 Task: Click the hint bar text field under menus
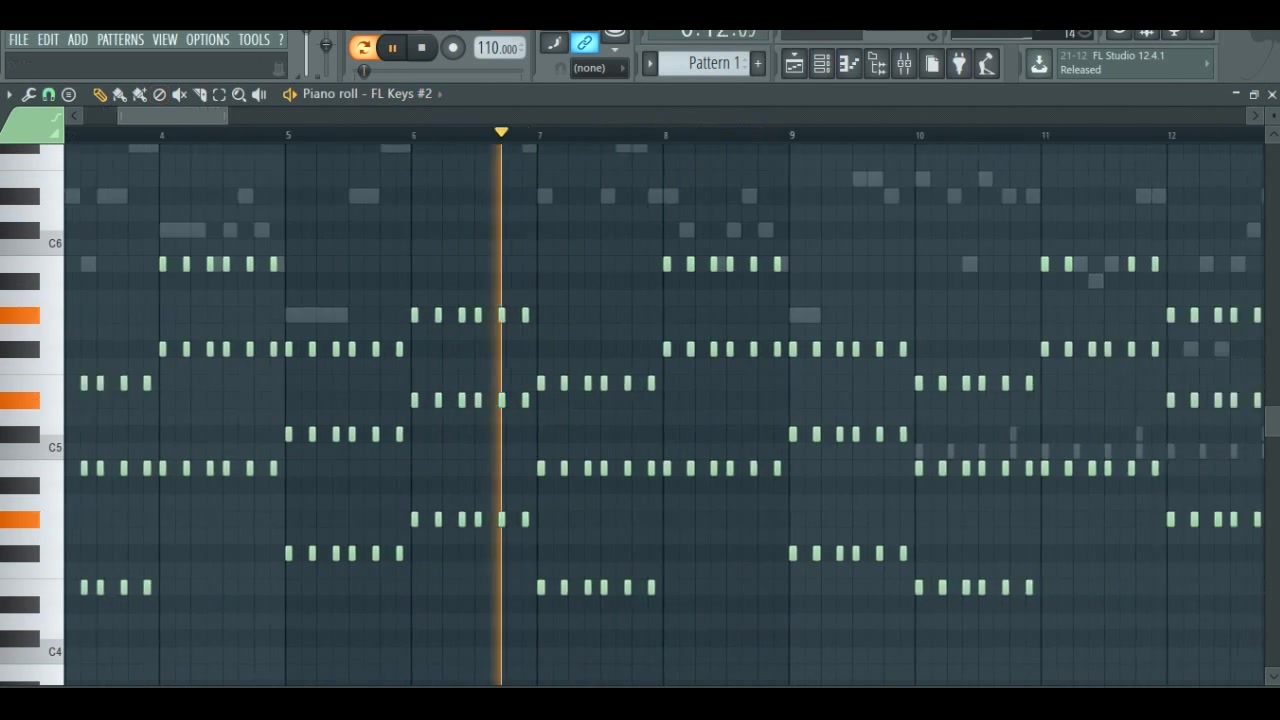coord(146,66)
